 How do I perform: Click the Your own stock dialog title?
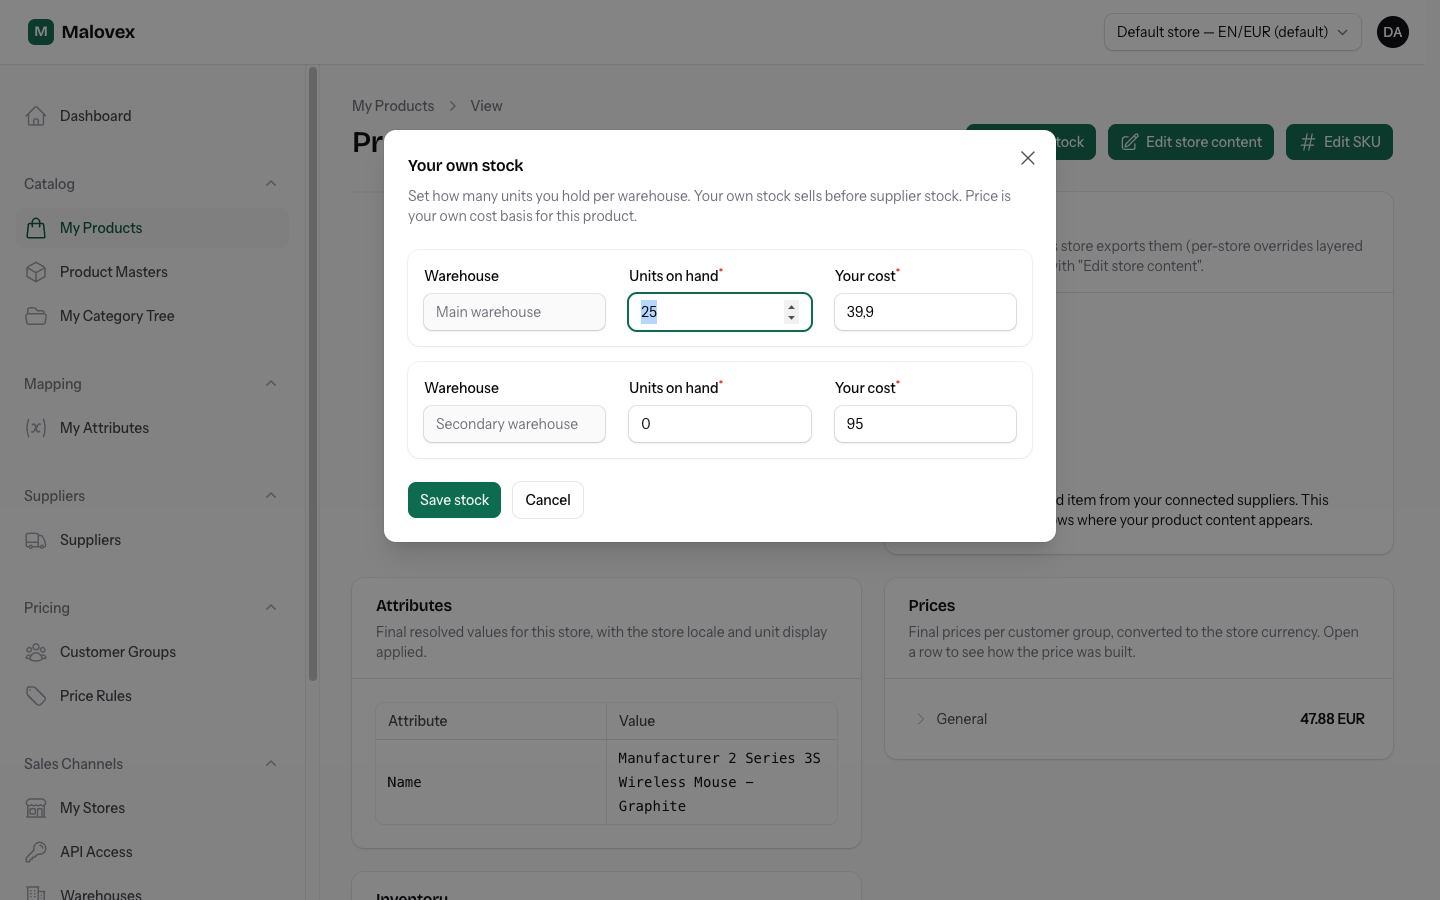(465, 166)
